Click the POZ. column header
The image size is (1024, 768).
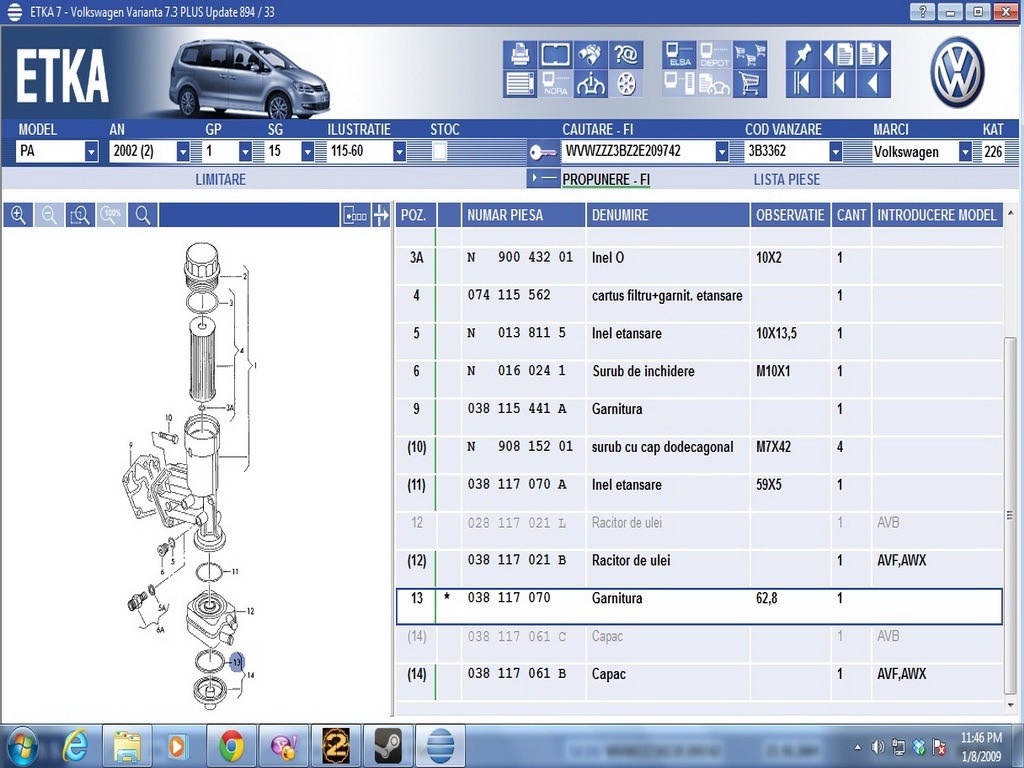415,215
